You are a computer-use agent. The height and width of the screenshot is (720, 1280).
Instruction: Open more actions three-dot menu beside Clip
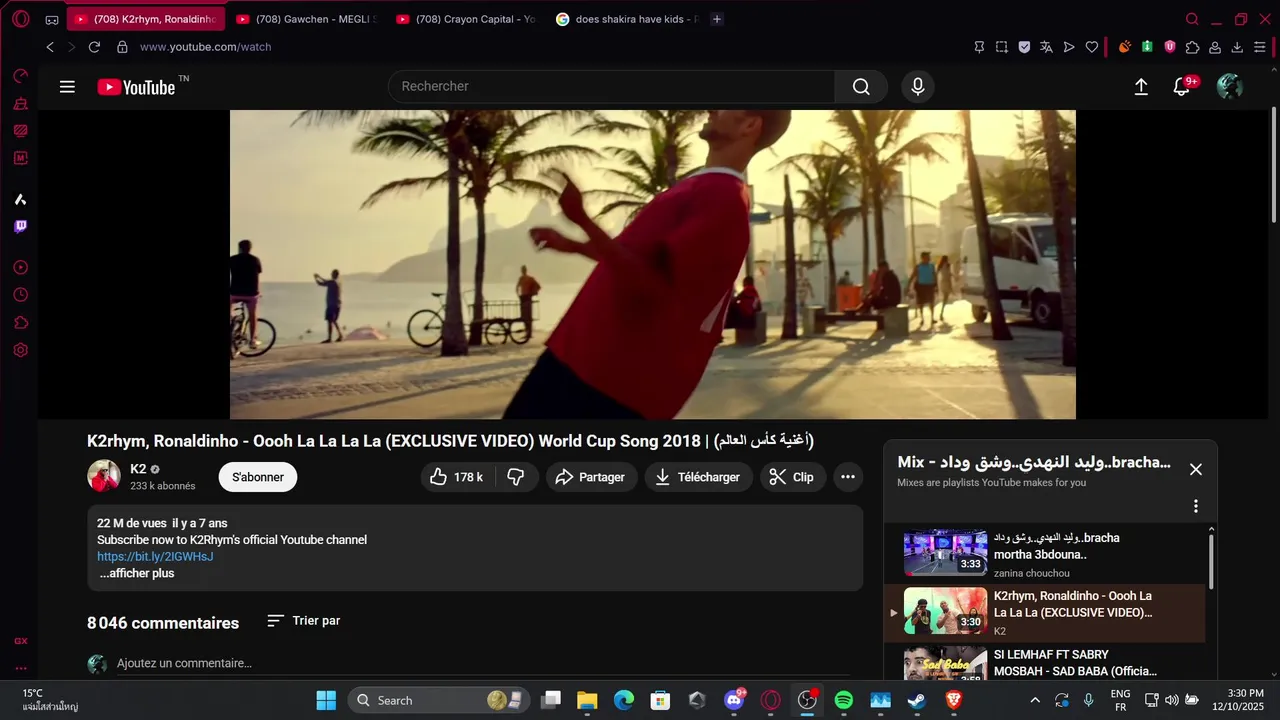[x=848, y=477]
